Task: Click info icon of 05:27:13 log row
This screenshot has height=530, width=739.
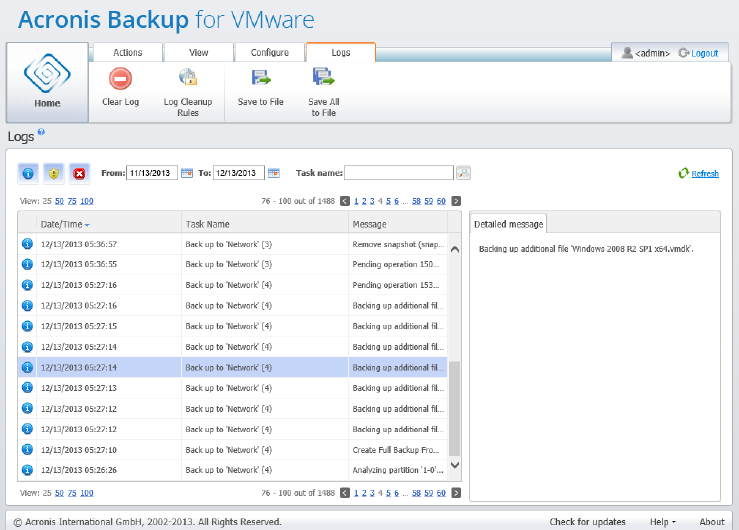Action: point(27,388)
